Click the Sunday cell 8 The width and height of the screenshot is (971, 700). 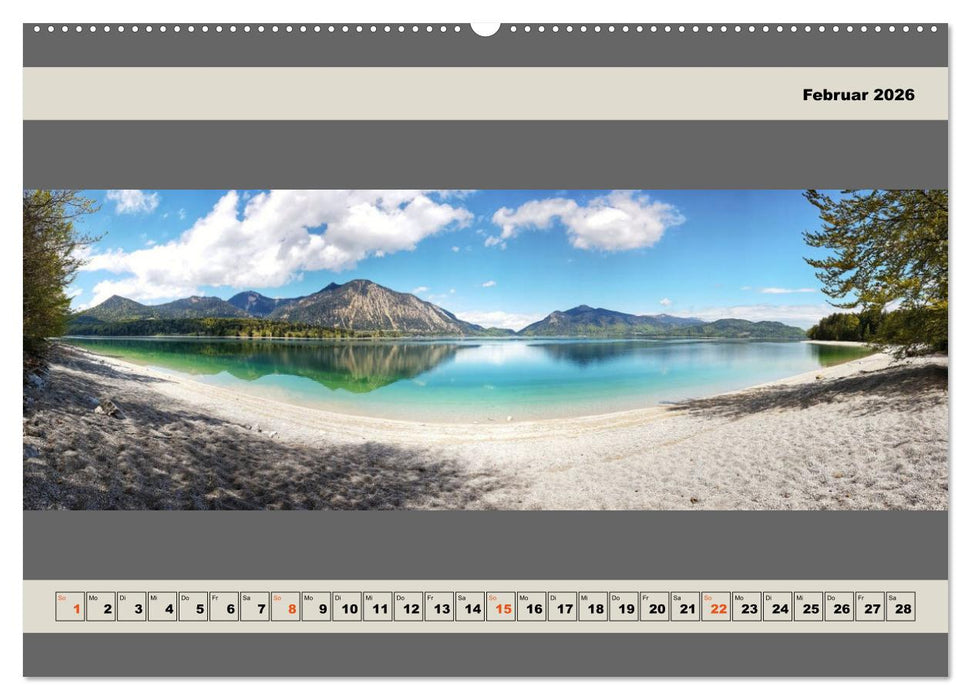[286, 606]
